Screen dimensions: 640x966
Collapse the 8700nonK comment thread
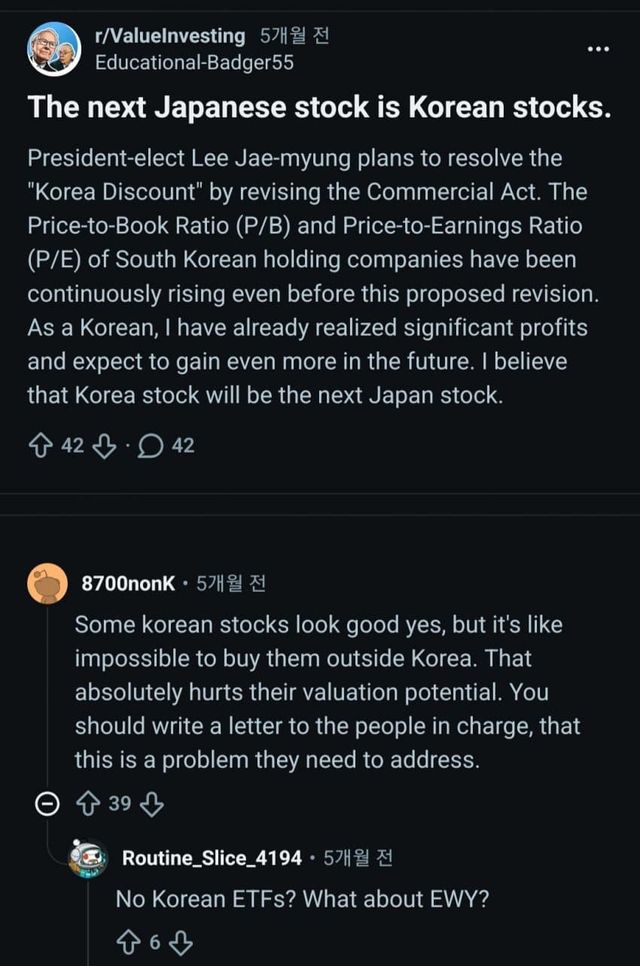point(45,805)
